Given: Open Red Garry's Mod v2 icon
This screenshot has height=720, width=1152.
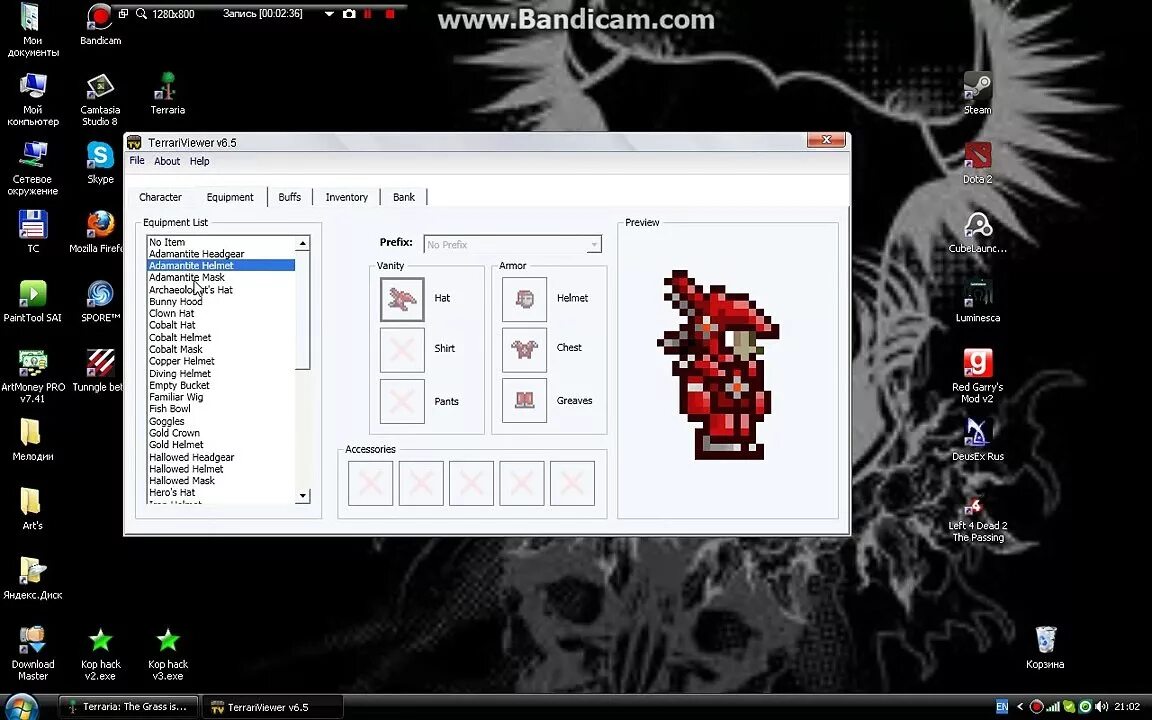Looking at the screenshot, I should [977, 376].
